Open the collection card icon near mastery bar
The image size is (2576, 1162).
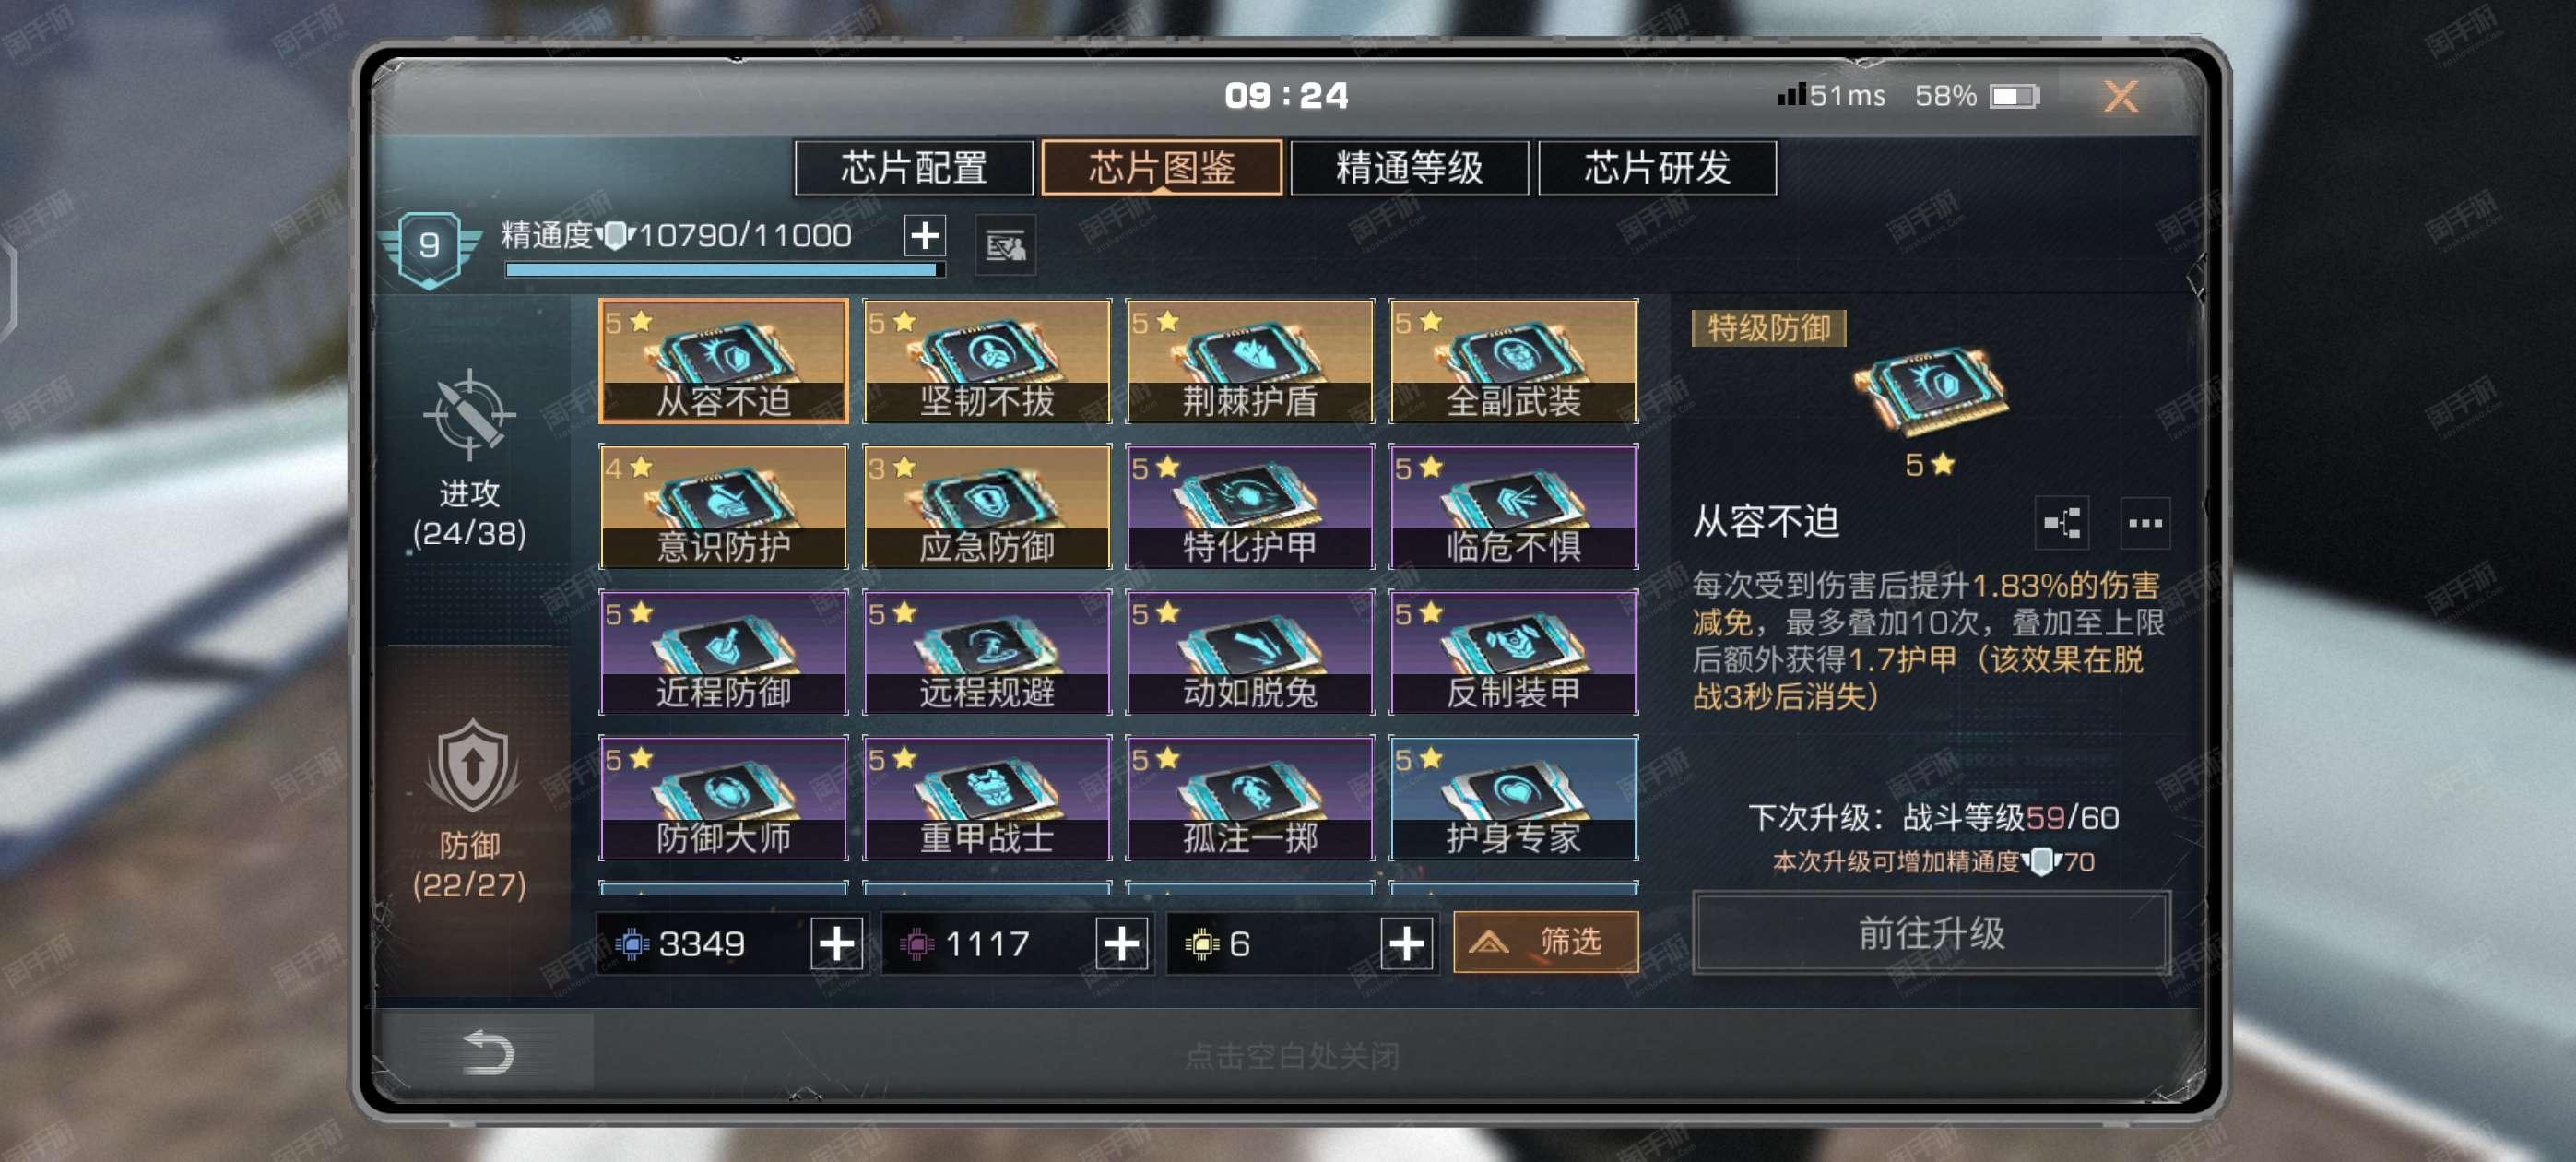coord(1004,244)
